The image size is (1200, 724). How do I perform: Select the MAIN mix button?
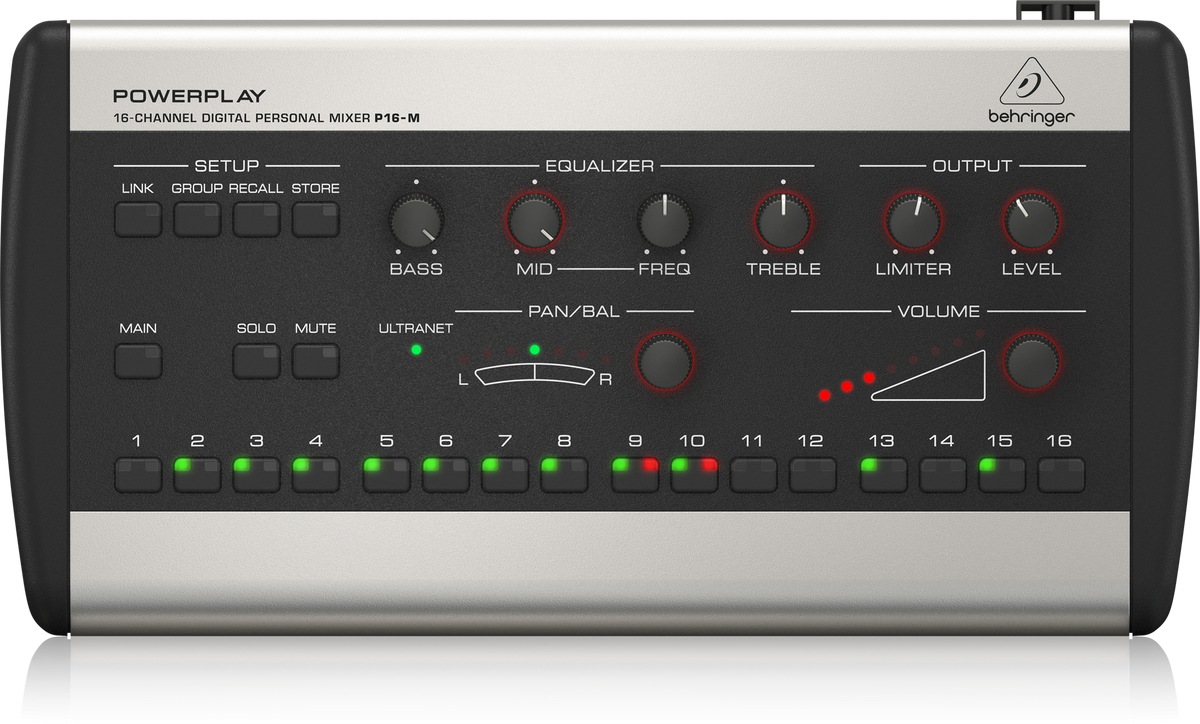pyautogui.click(x=138, y=360)
